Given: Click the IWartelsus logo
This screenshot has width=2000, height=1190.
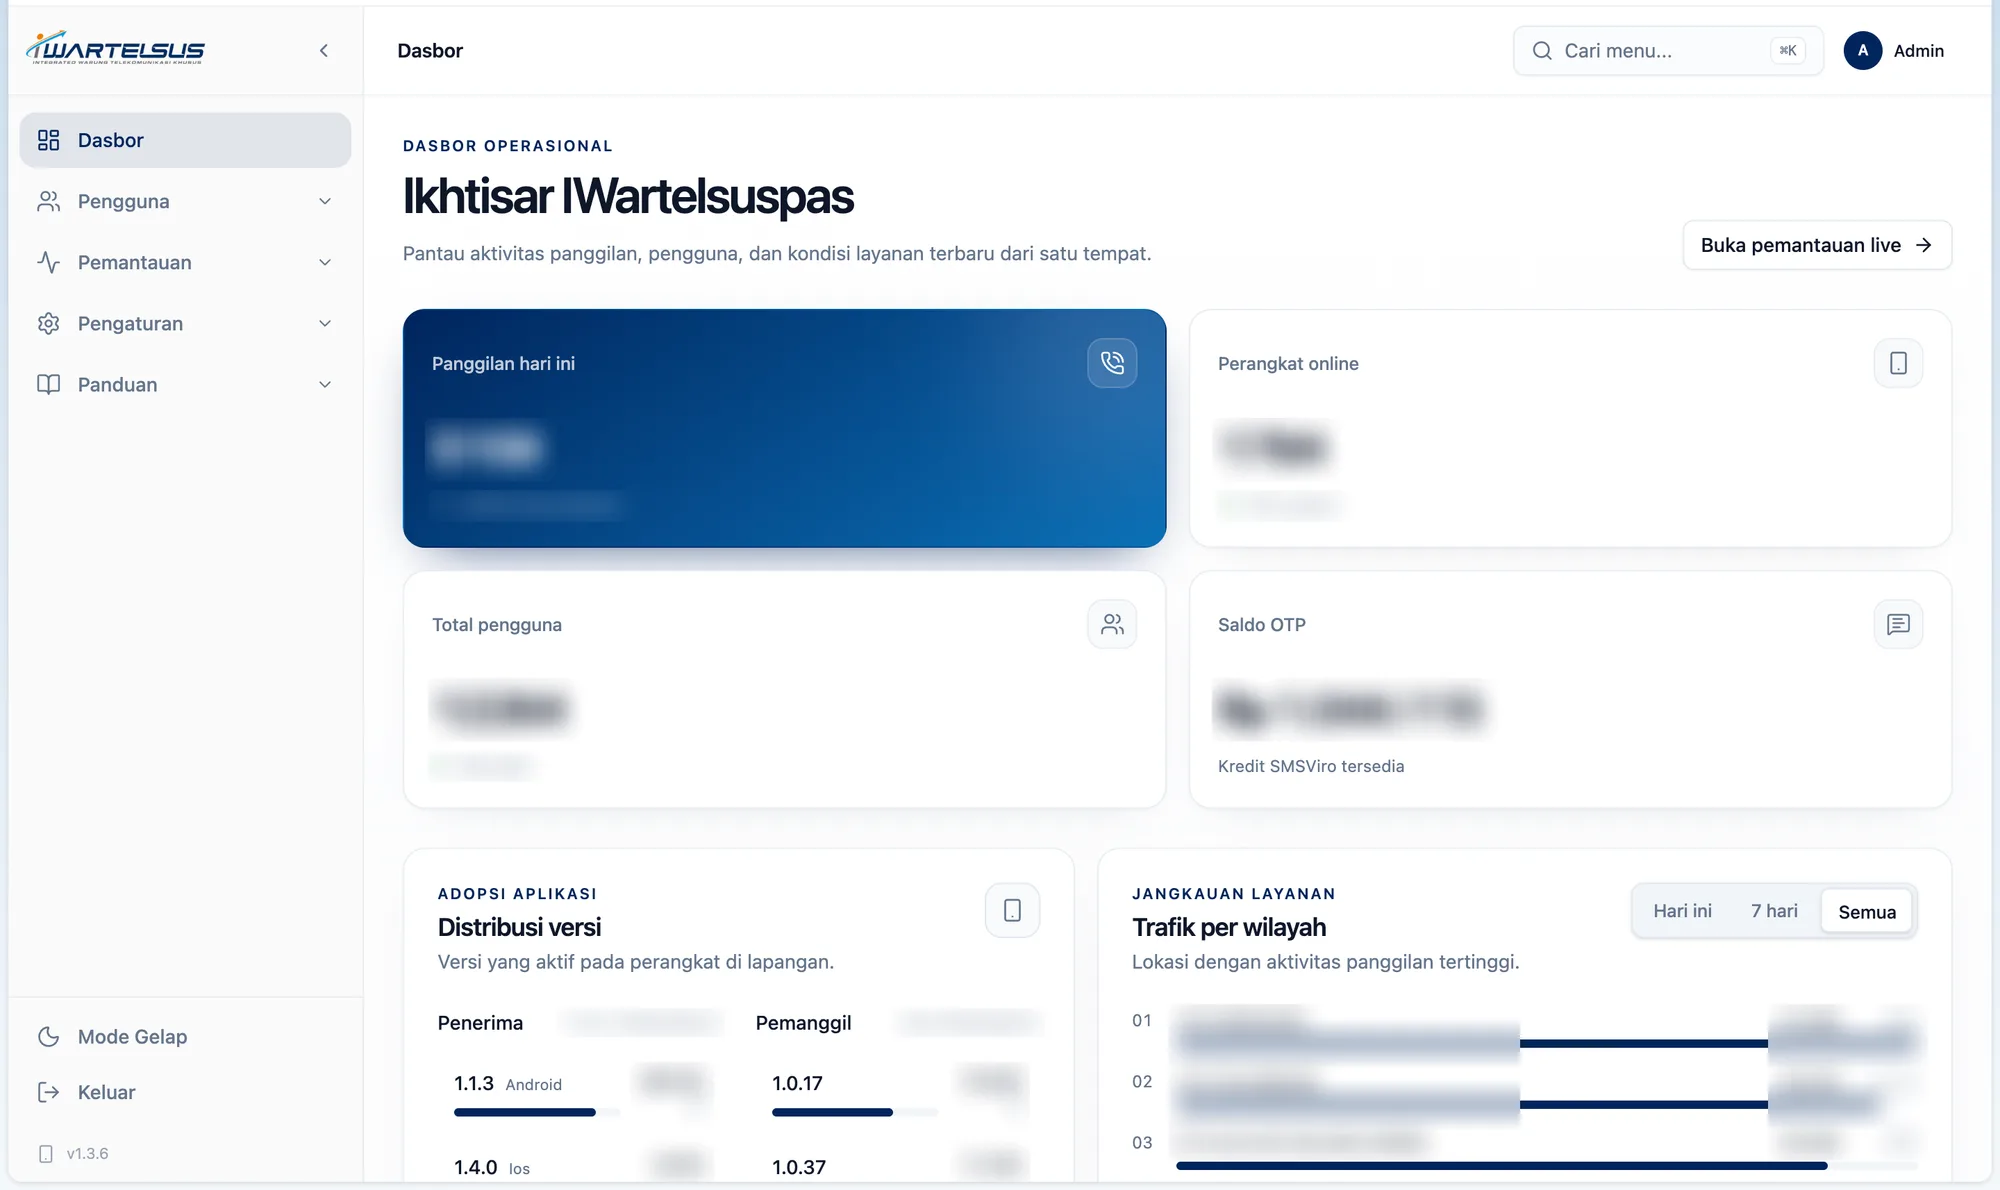Looking at the screenshot, I should [x=115, y=48].
